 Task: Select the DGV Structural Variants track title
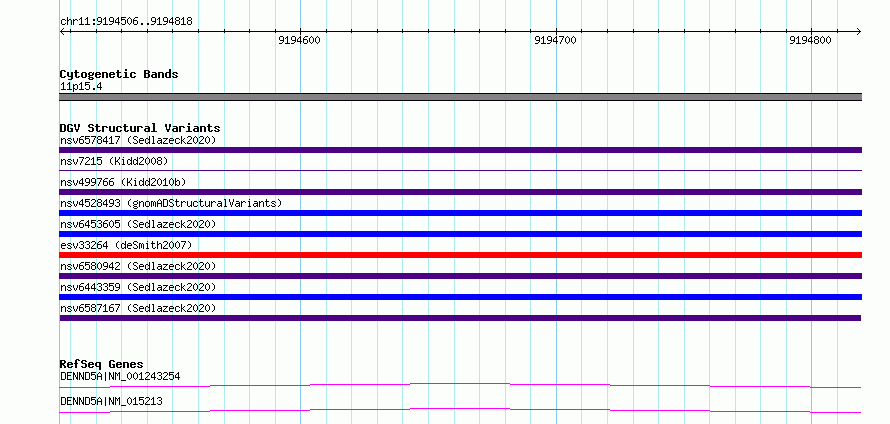pyautogui.click(x=140, y=128)
